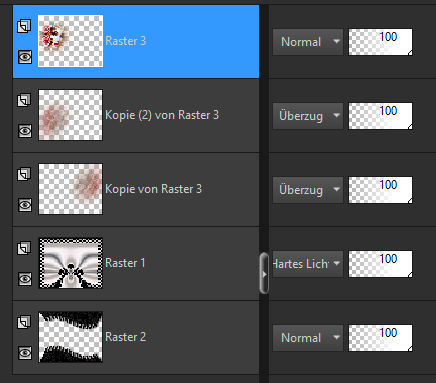Open the Normal blend mode dropdown of Raster 2
Screen dimensions: 436x383
pyautogui.click(x=308, y=338)
